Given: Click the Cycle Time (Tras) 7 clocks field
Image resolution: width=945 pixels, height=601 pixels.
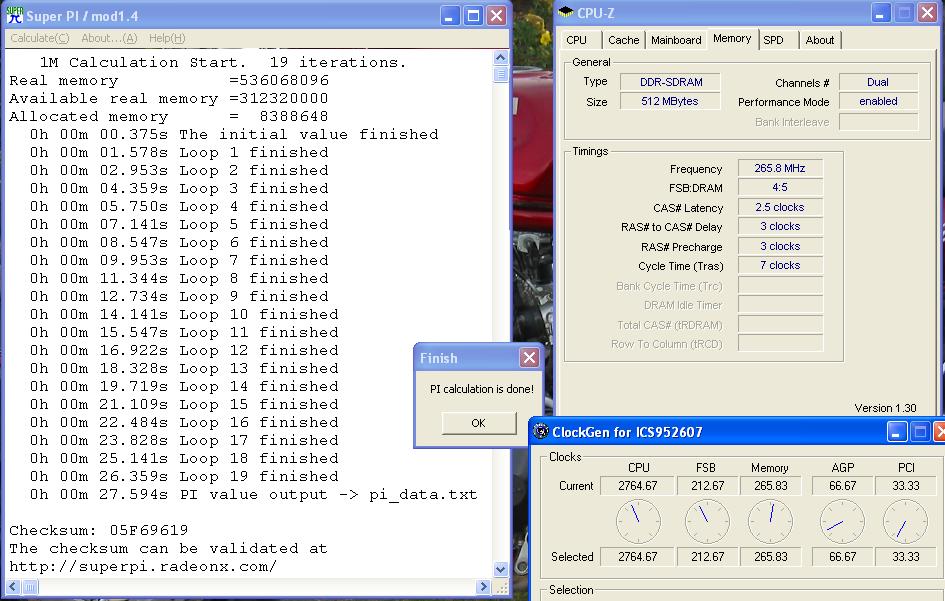Looking at the screenshot, I should click(x=780, y=265).
